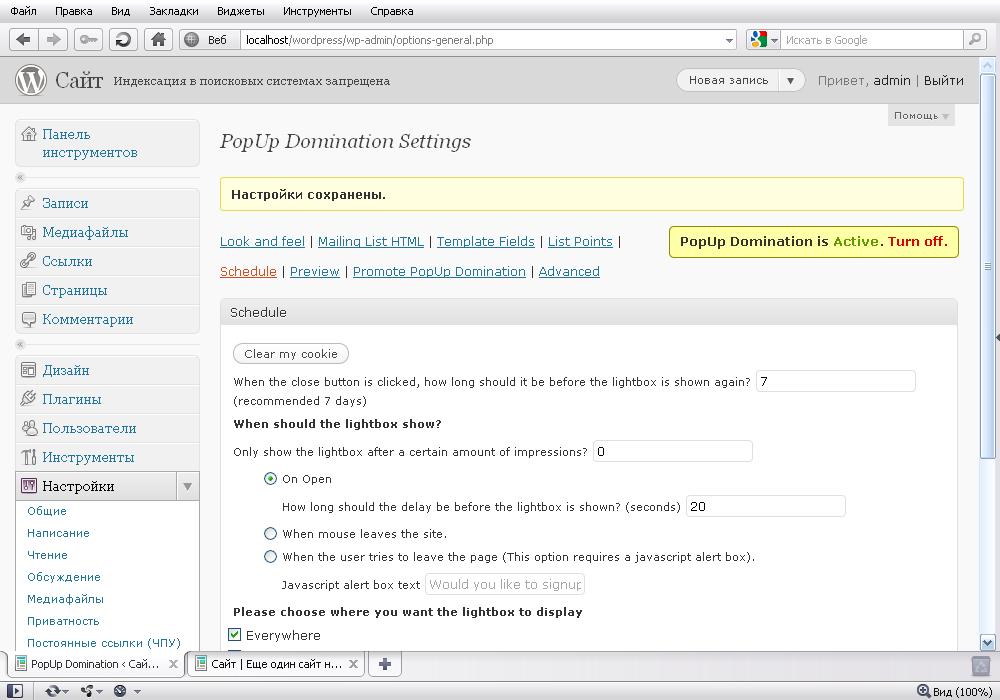This screenshot has height=700, width=1000.
Task: Open the Виджеты menu
Action: (x=240, y=11)
